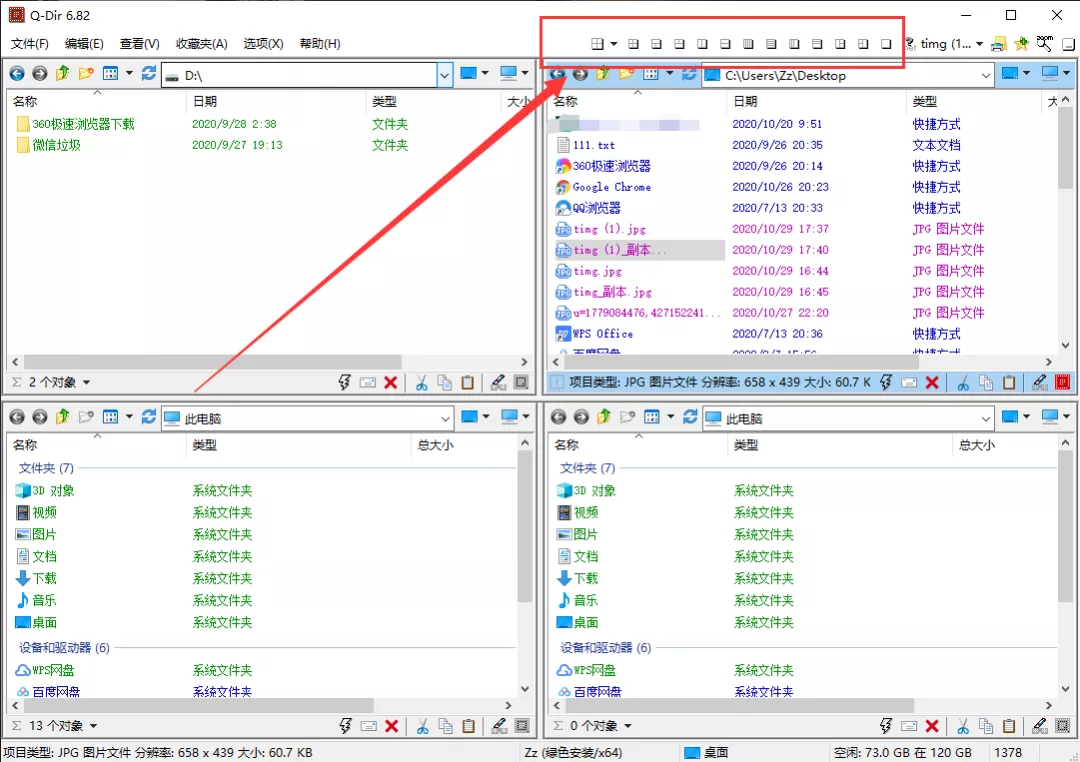Click the new folder icon in the D:\ pane
This screenshot has width=1080, height=762.
click(86, 73)
